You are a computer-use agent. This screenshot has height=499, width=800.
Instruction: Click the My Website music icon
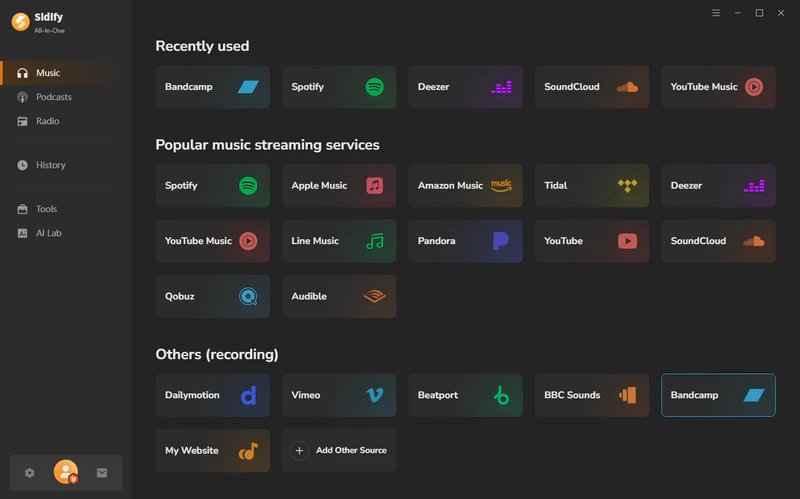point(248,451)
